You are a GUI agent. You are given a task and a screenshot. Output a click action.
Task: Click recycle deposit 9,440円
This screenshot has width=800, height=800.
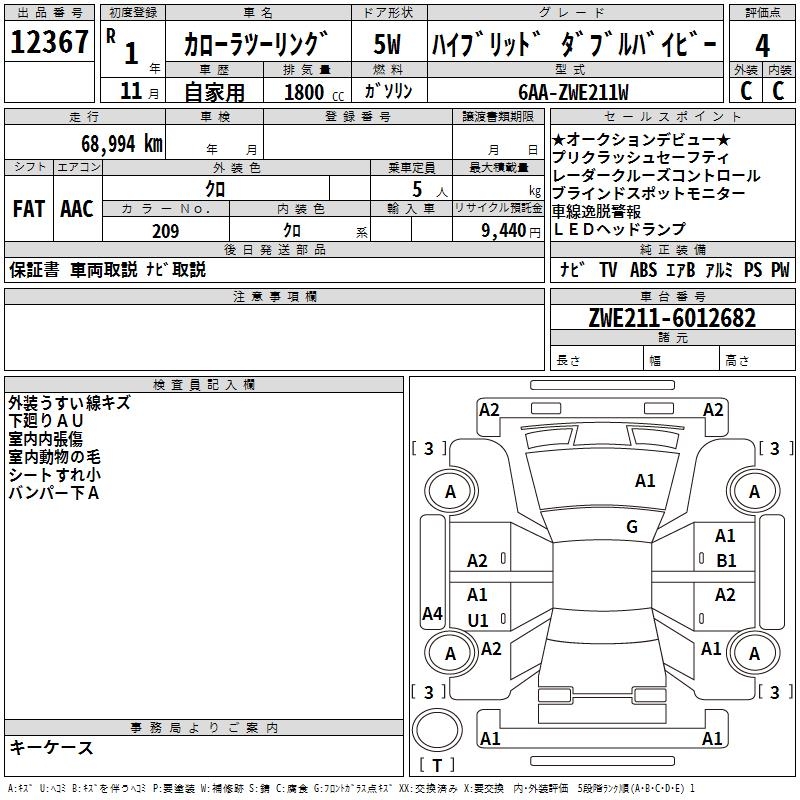[511, 231]
